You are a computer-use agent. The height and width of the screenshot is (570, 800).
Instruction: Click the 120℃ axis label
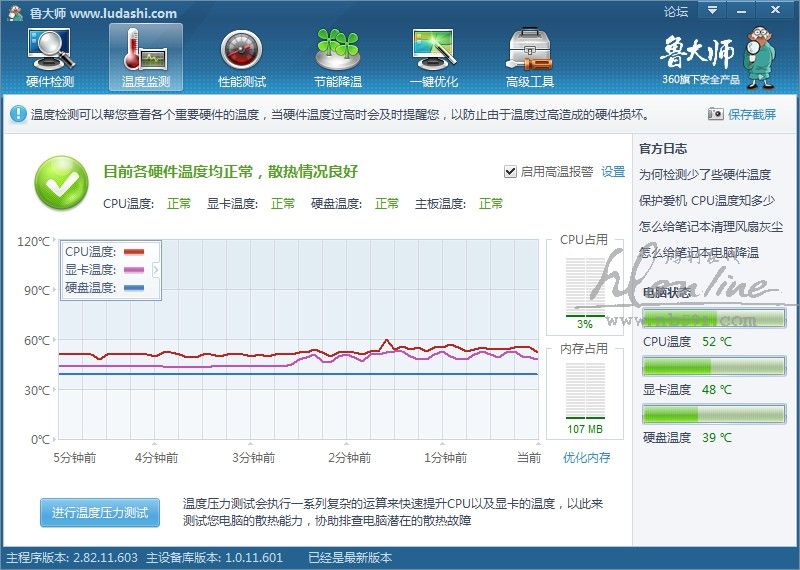[x=34, y=241]
